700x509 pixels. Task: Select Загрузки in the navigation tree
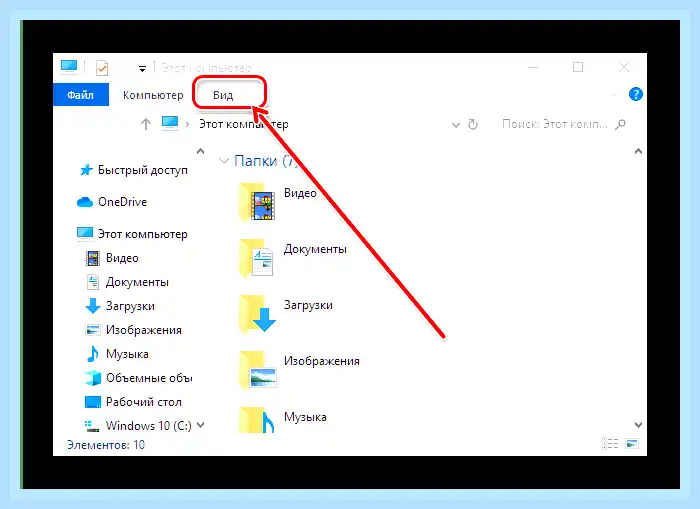point(130,306)
